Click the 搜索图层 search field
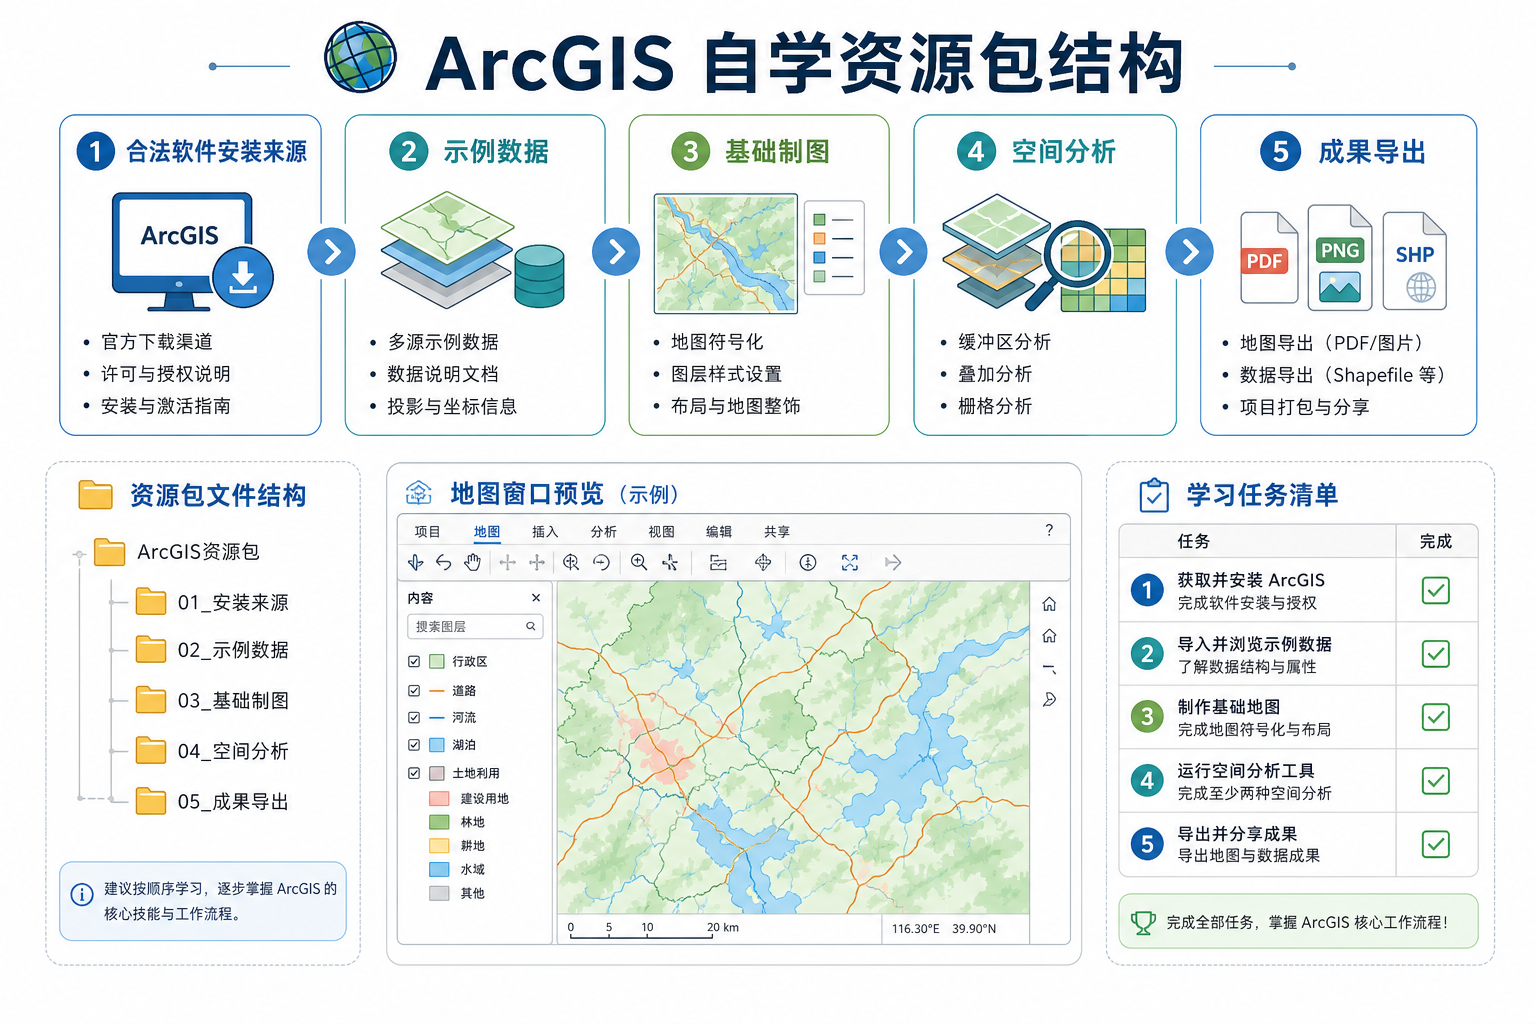1536x1024 pixels. click(475, 626)
